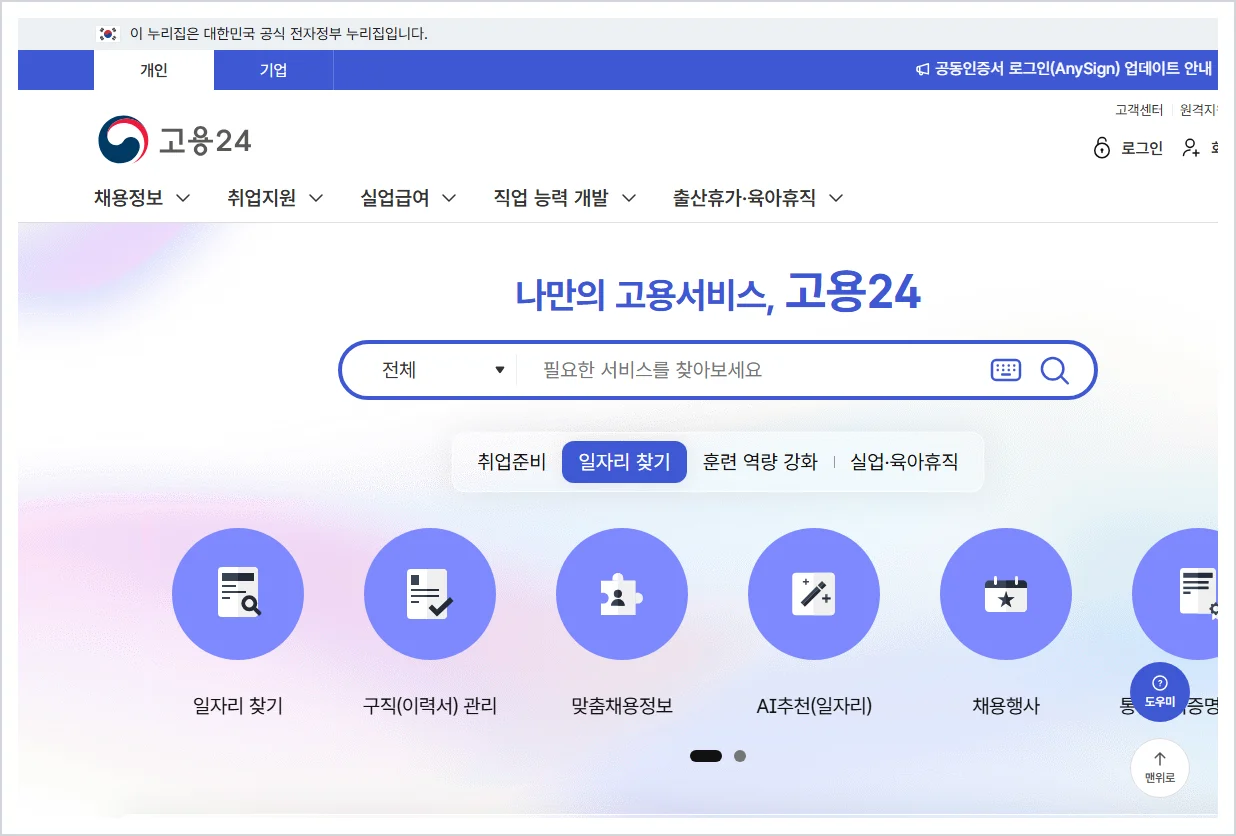1236x836 pixels.
Task: Expand the 직업 능력 개발 menu
Action: (565, 198)
